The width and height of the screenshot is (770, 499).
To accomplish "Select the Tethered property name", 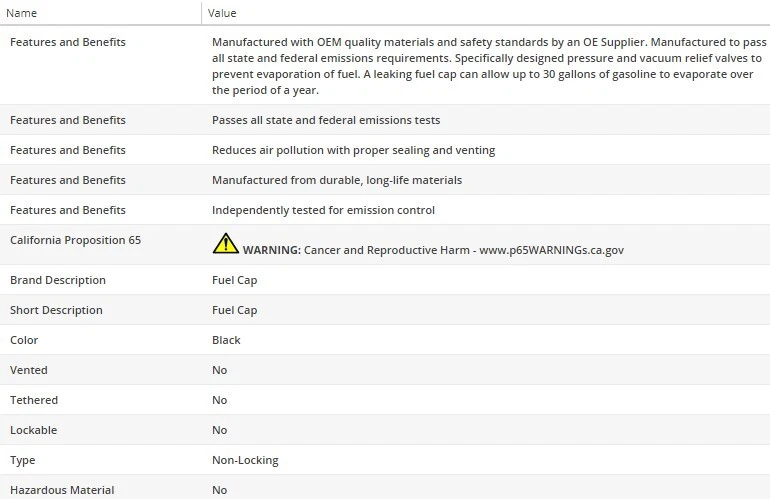I will point(34,400).
